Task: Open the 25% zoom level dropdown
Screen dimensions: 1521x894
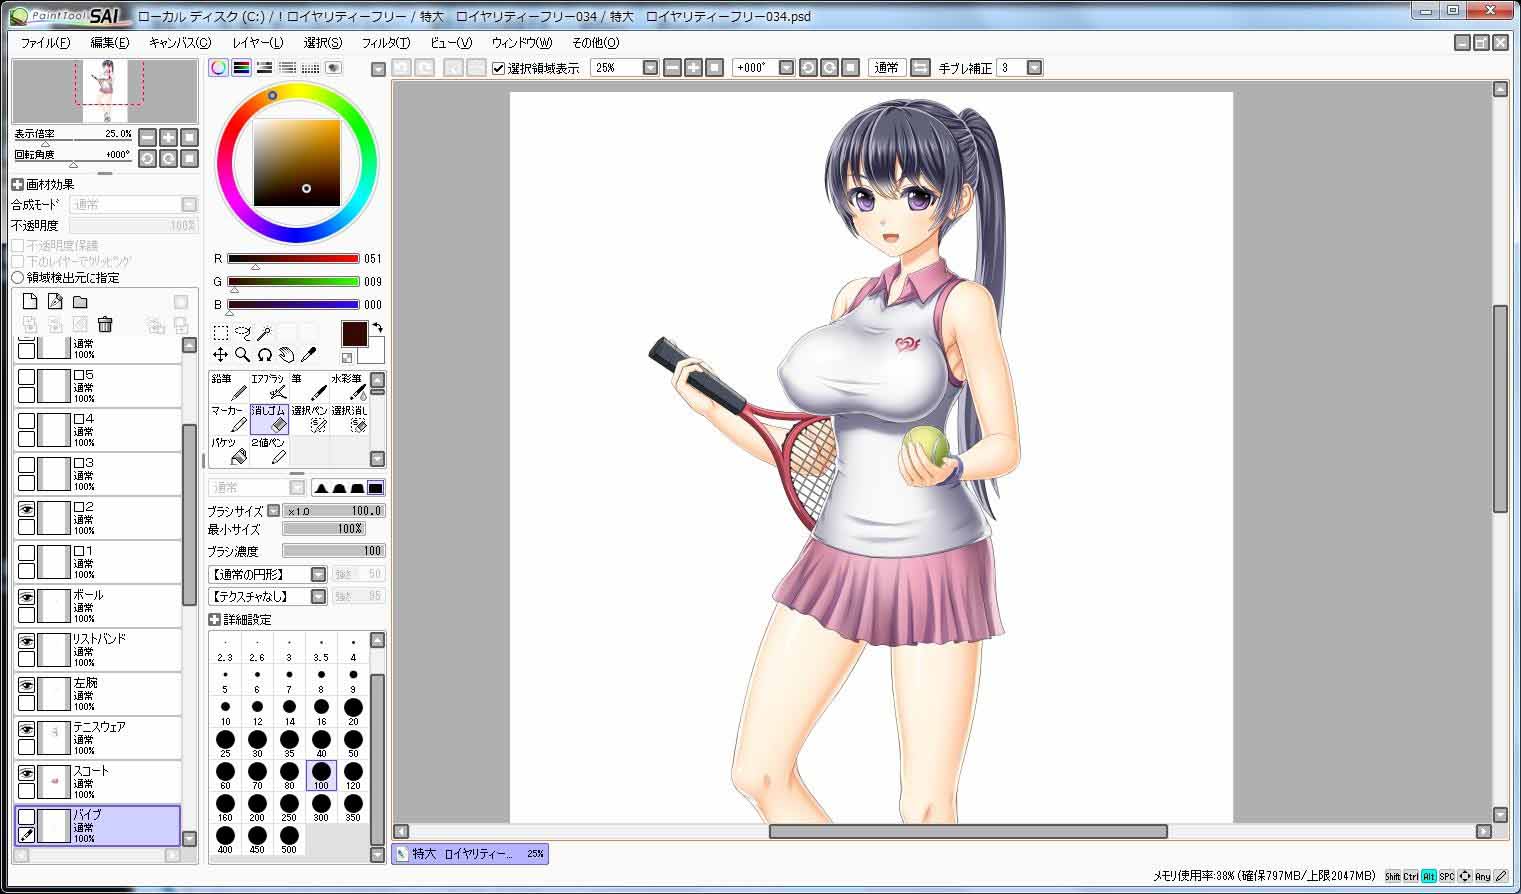Action: 650,68
